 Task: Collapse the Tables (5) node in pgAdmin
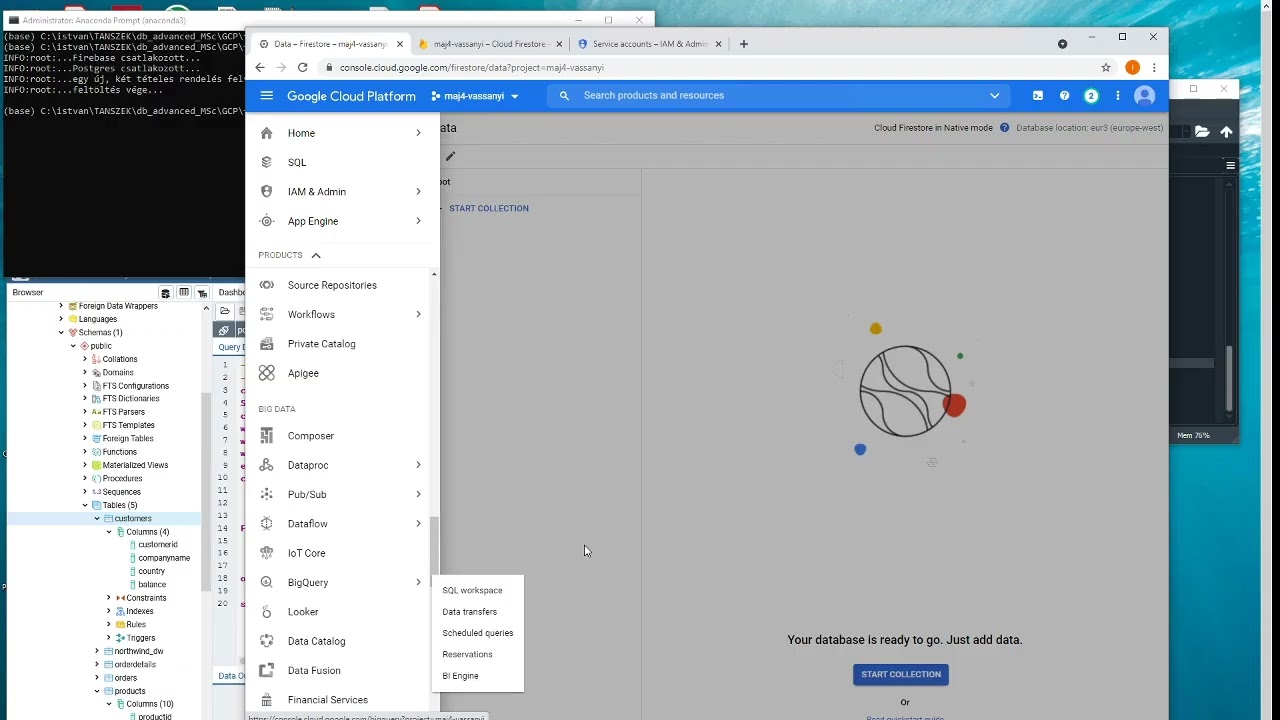point(85,505)
